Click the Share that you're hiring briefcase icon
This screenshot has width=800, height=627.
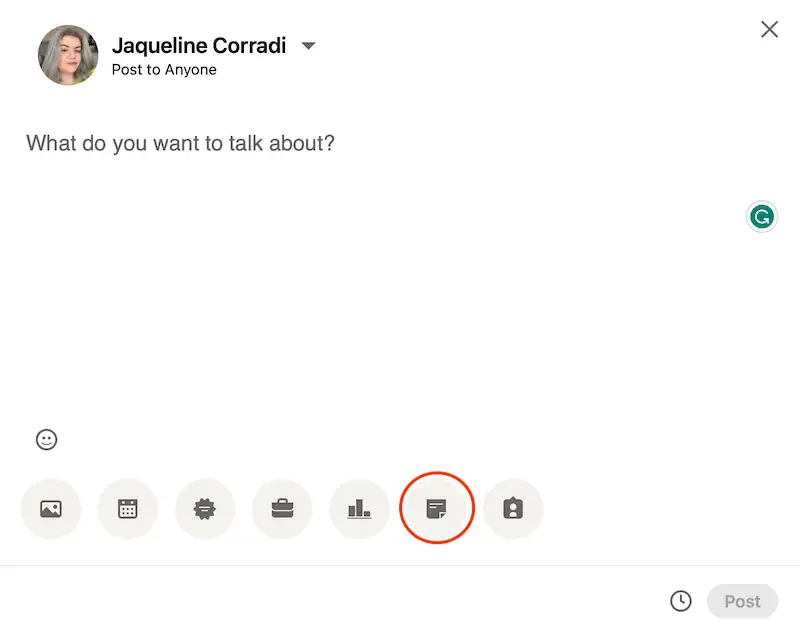point(282,509)
